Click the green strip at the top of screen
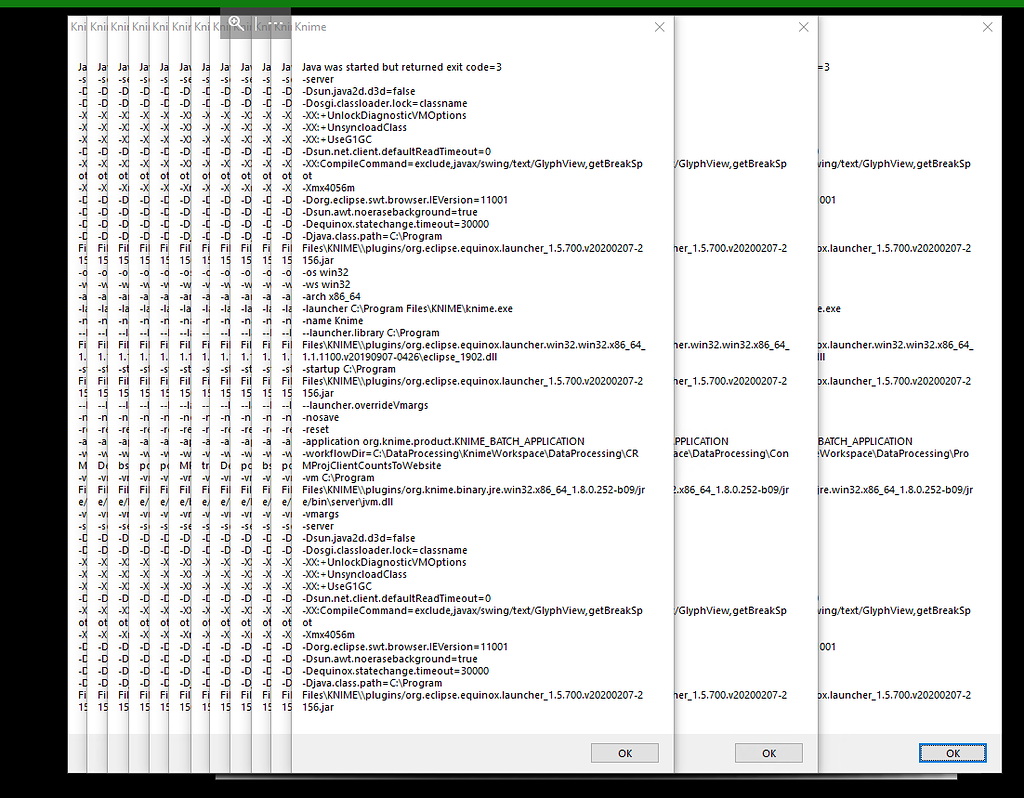The height and width of the screenshot is (798, 1024). click(512, 4)
